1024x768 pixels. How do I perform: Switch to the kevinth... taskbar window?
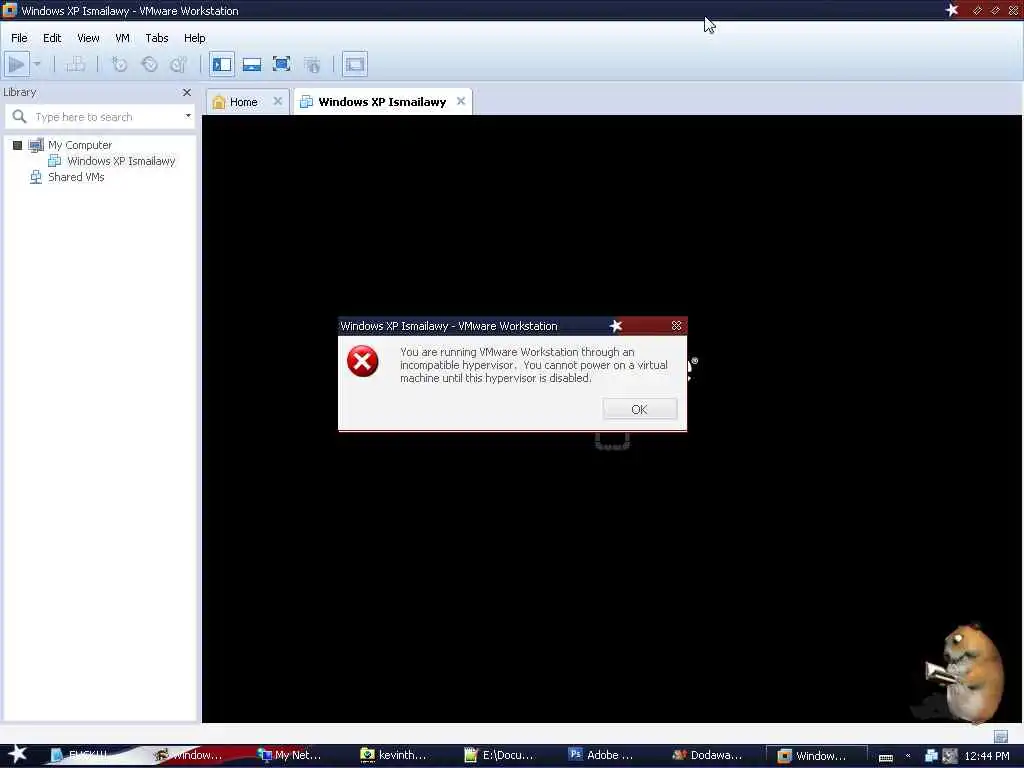click(394, 755)
